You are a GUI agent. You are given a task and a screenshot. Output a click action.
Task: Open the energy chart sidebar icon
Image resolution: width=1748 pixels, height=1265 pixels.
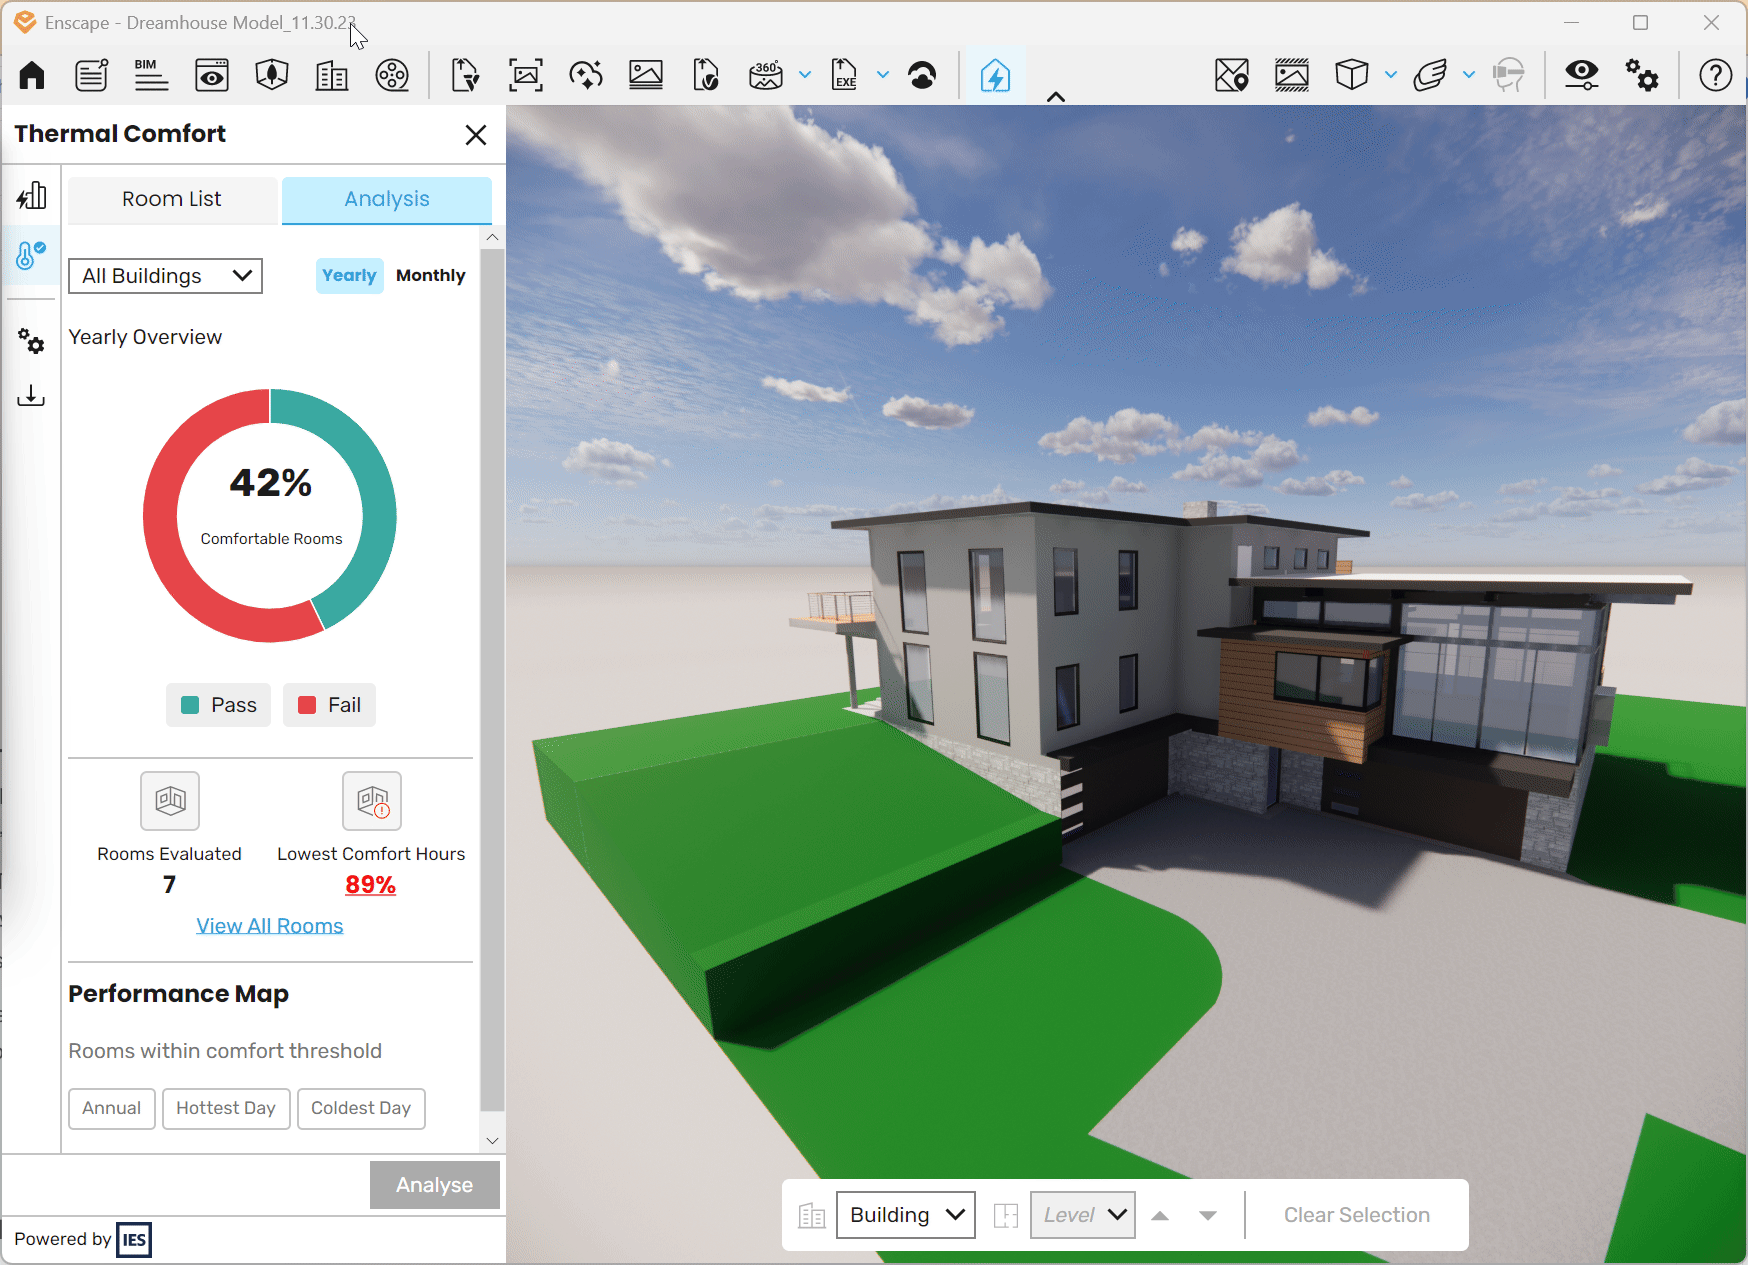[32, 196]
